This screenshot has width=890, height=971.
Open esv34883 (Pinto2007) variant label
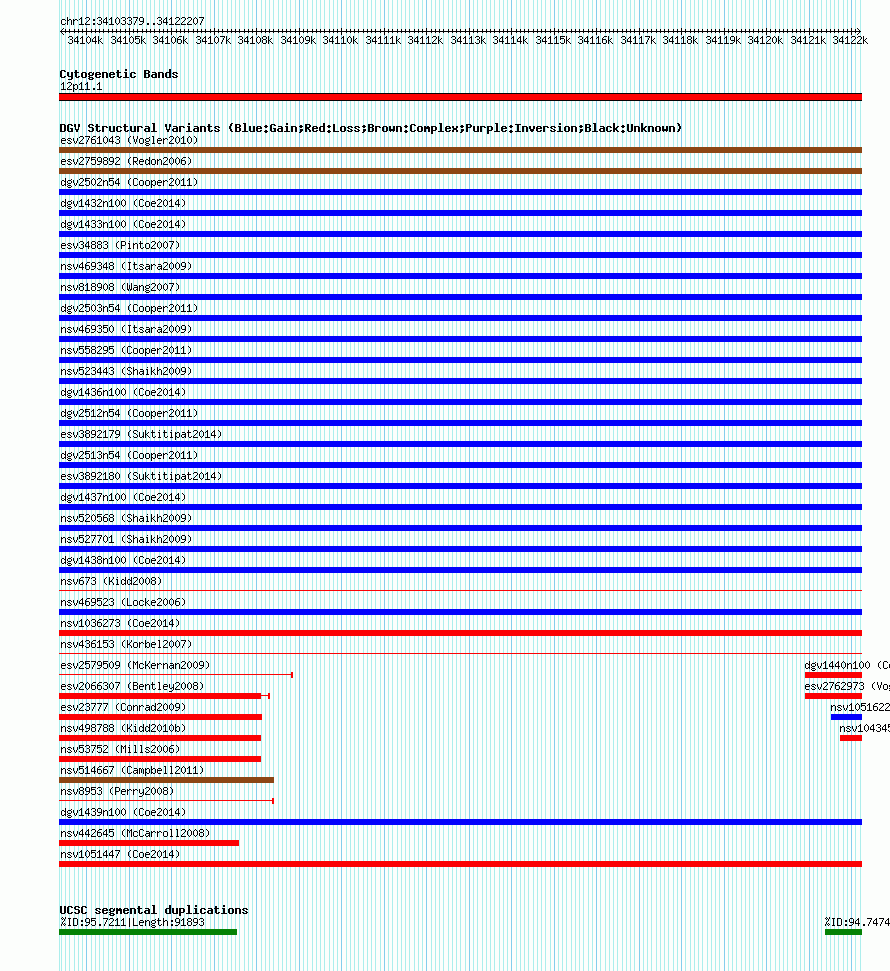point(120,246)
